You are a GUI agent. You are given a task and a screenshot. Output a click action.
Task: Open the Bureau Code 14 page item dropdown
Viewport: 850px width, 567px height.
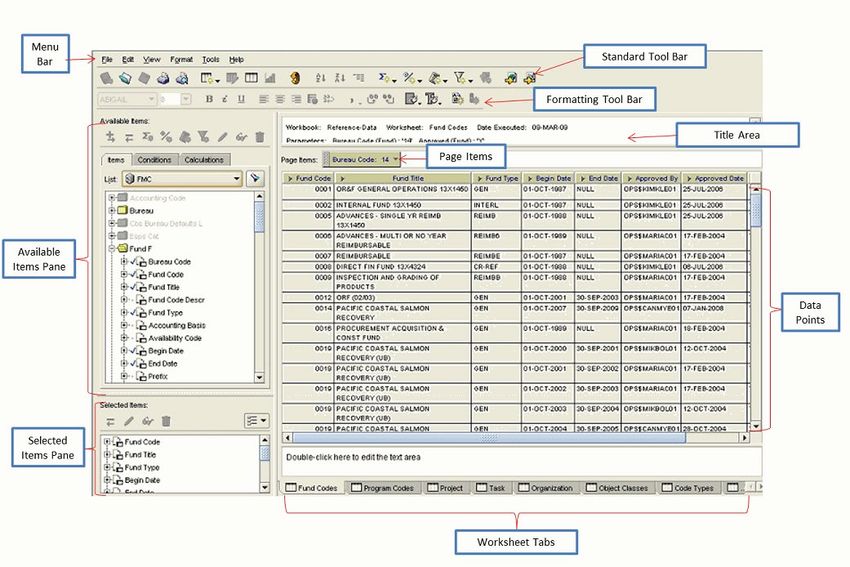click(397, 159)
